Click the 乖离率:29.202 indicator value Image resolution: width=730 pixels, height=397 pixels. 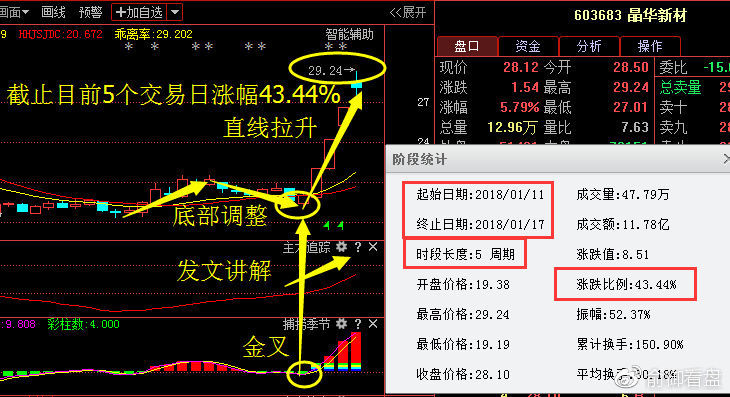[x=153, y=34]
